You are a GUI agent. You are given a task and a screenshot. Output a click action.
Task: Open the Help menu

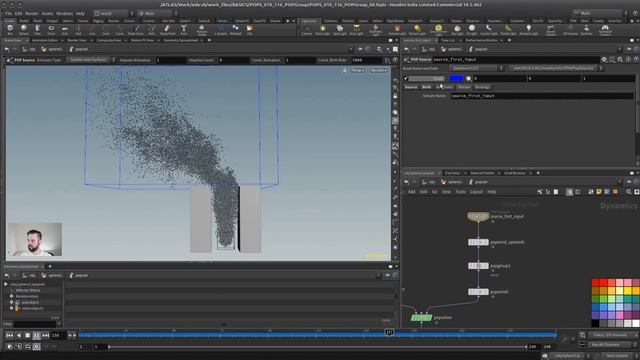point(80,13)
